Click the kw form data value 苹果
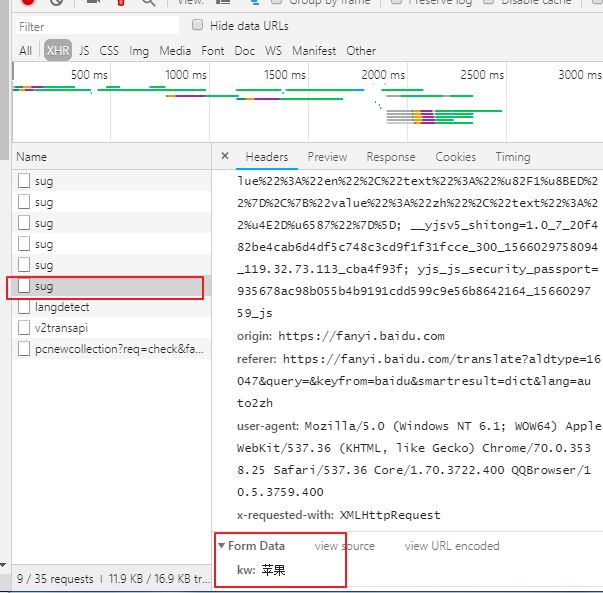Screen dimensions: 603x593 tap(273, 570)
